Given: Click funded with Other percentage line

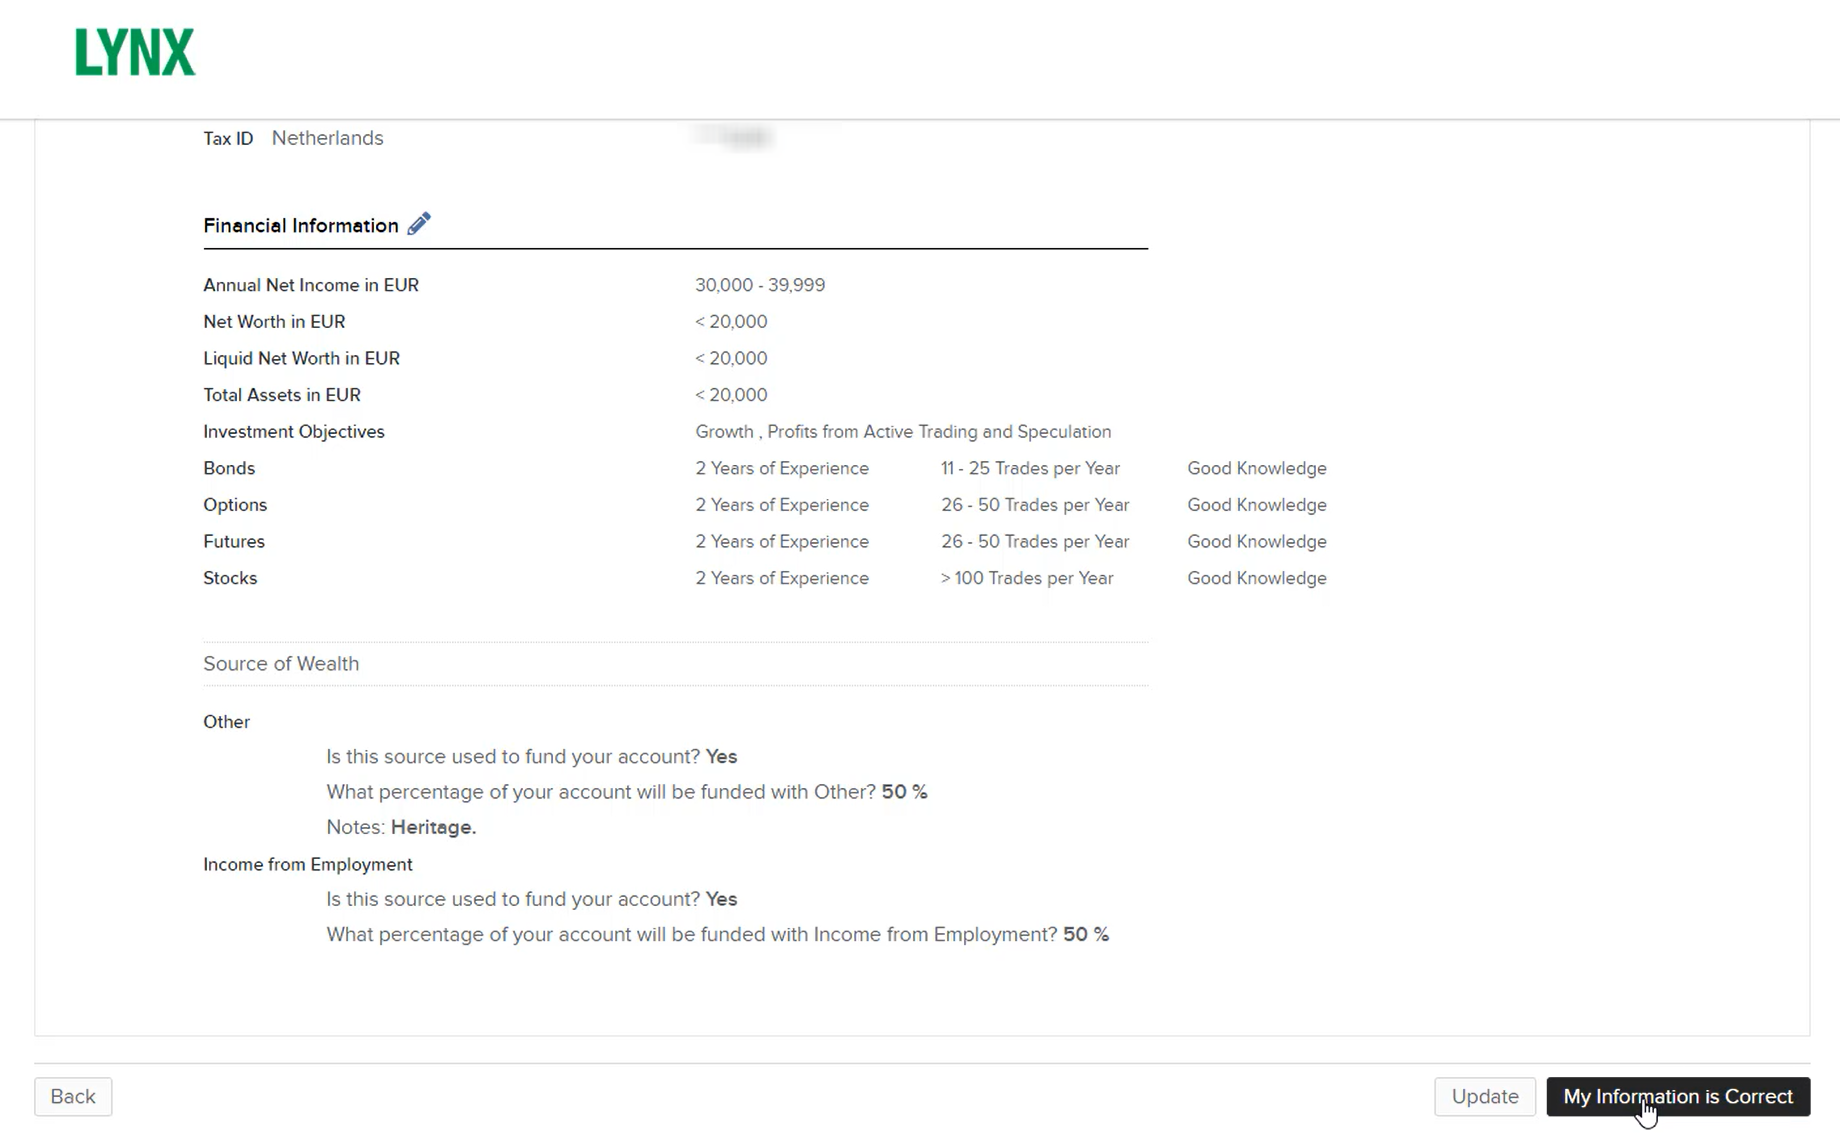Looking at the screenshot, I should pos(627,792).
